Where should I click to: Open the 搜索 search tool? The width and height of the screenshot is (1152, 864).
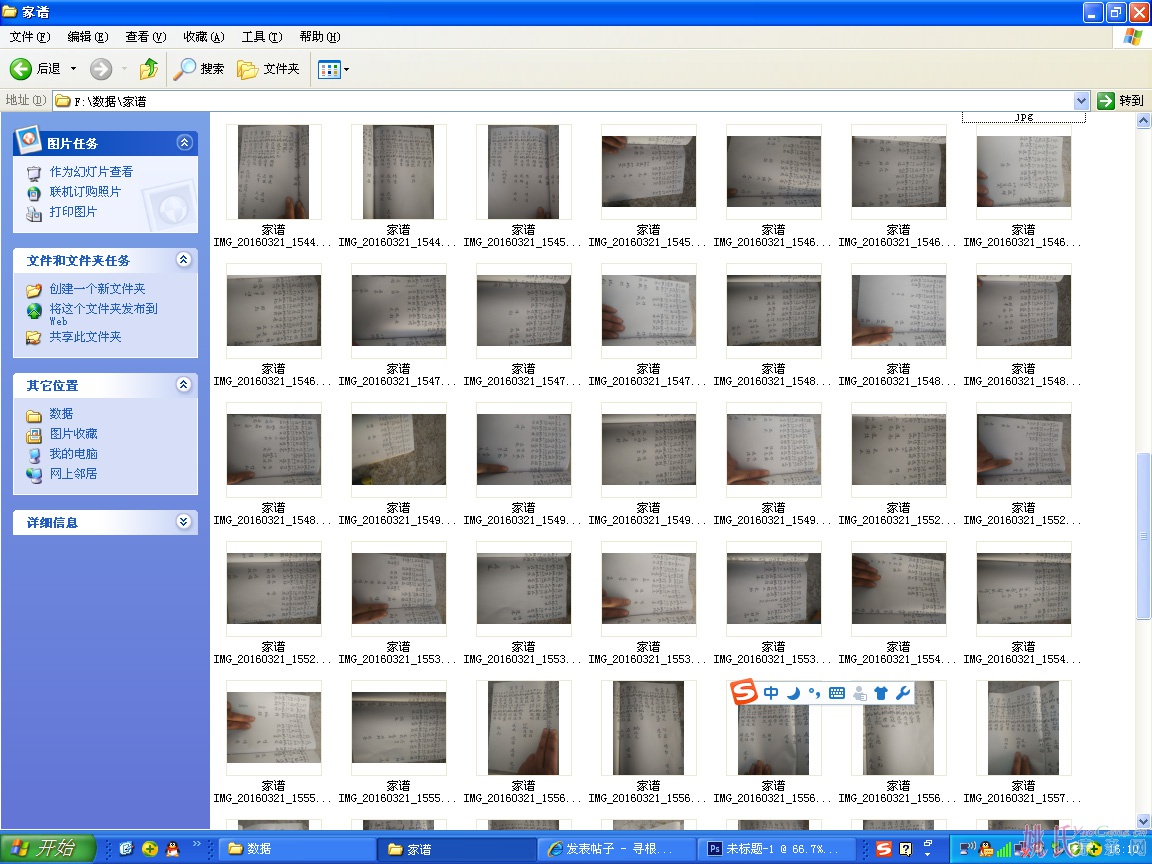198,69
